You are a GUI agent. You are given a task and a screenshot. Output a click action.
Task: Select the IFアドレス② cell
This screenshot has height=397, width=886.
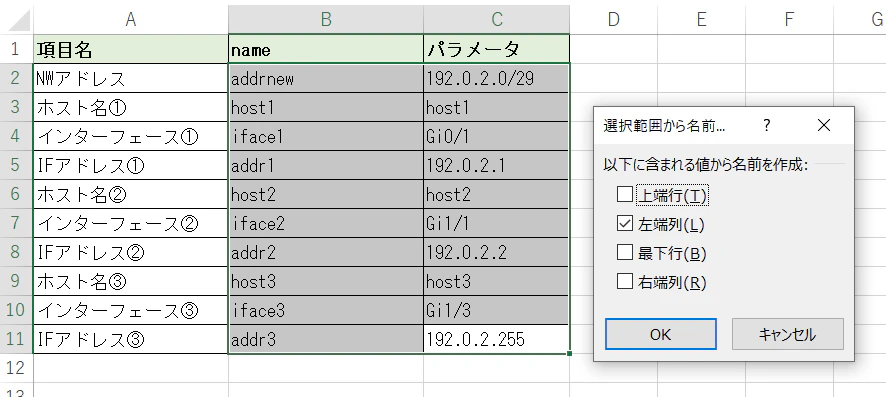pyautogui.click(x=131, y=252)
